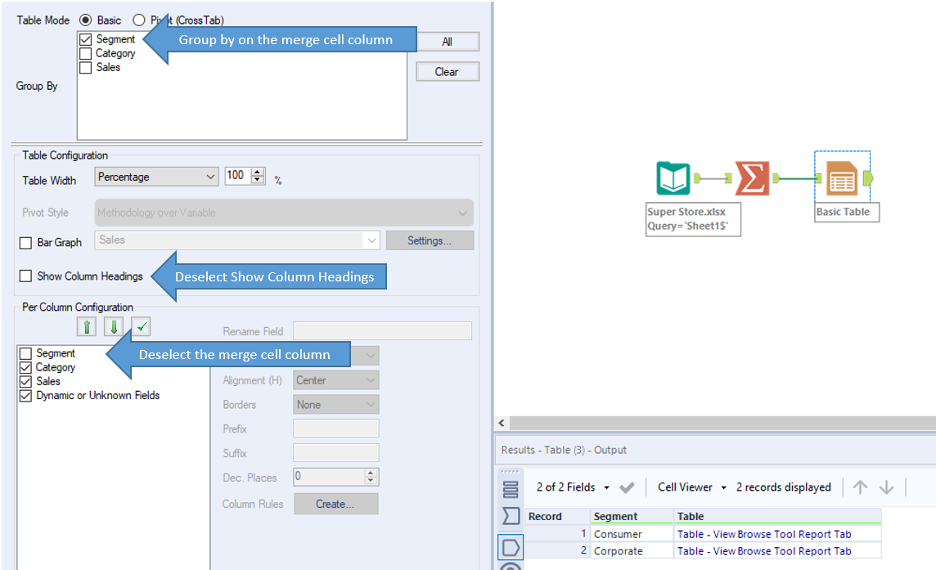The height and width of the screenshot is (570, 936).
Task: Open the Alignment (H) Center dropdown
Action: pyautogui.click(x=336, y=380)
